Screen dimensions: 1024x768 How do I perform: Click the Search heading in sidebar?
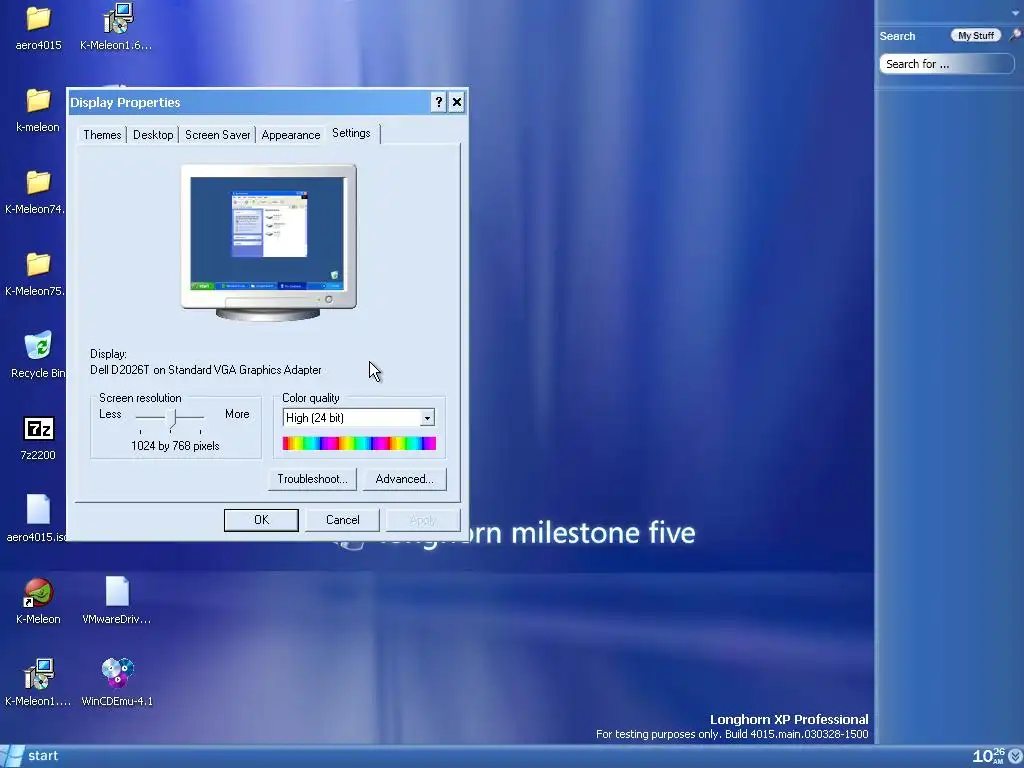tap(897, 36)
